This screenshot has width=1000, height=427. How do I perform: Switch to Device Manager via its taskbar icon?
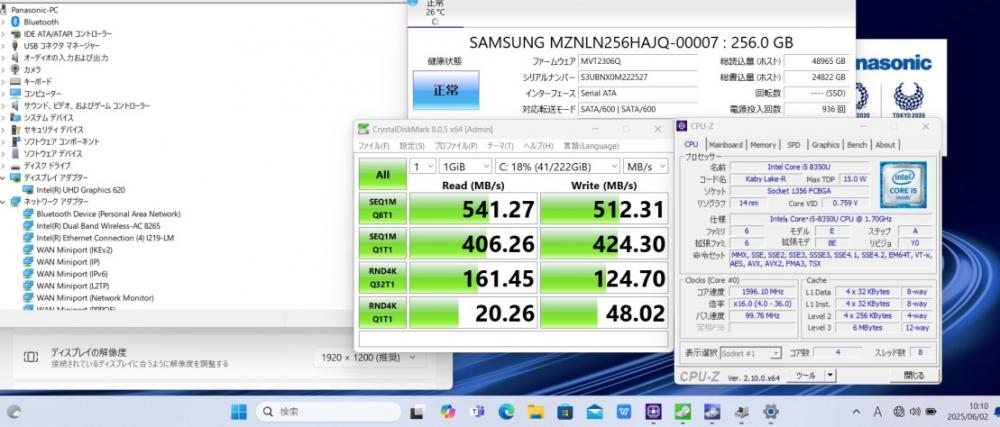point(742,412)
